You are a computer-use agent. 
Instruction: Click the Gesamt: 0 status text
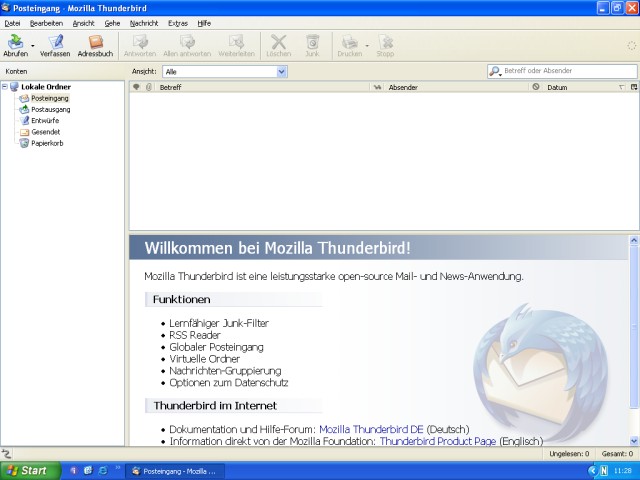(x=617, y=454)
